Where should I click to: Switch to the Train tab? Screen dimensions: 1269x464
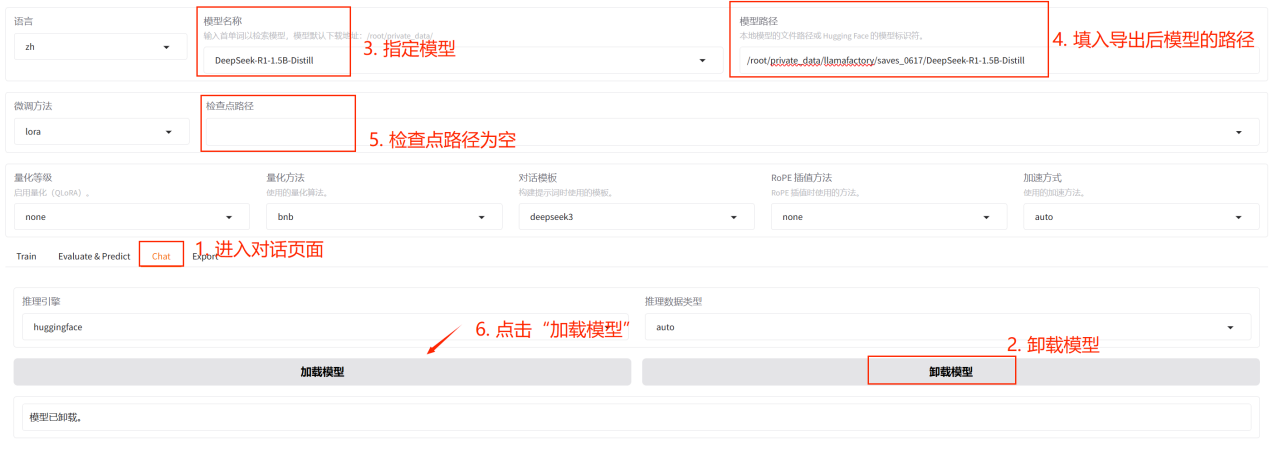tap(26, 256)
